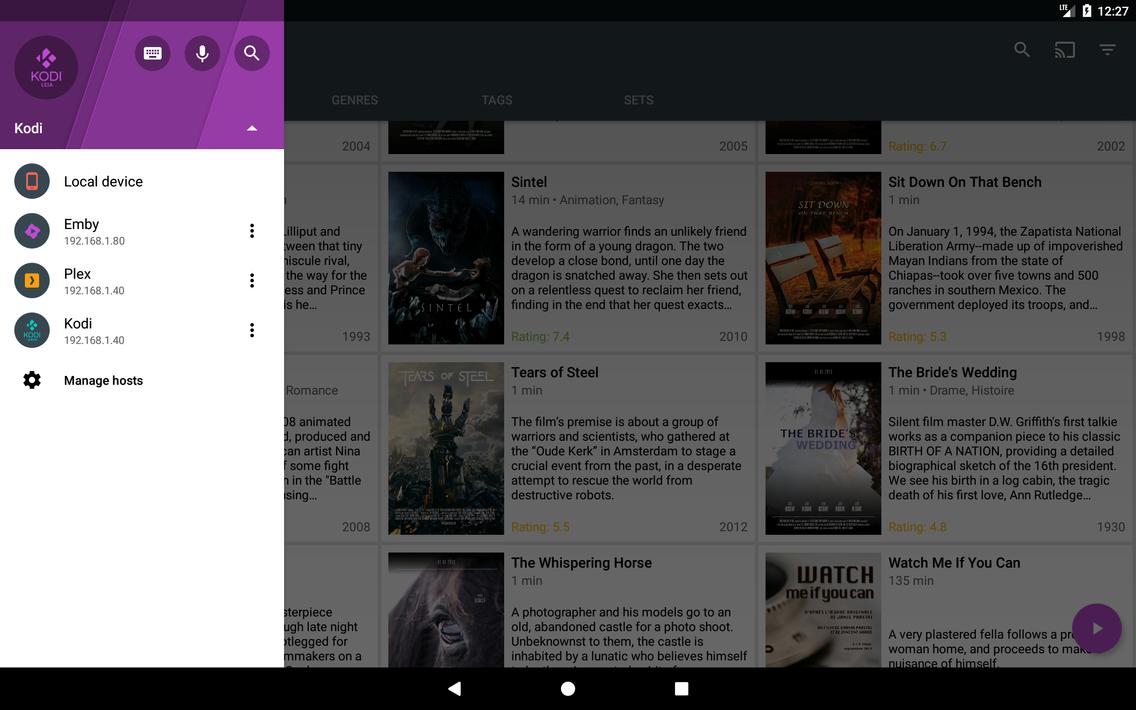Open Watch Me If You Can poster
The width and height of the screenshot is (1136, 710).
(823, 610)
